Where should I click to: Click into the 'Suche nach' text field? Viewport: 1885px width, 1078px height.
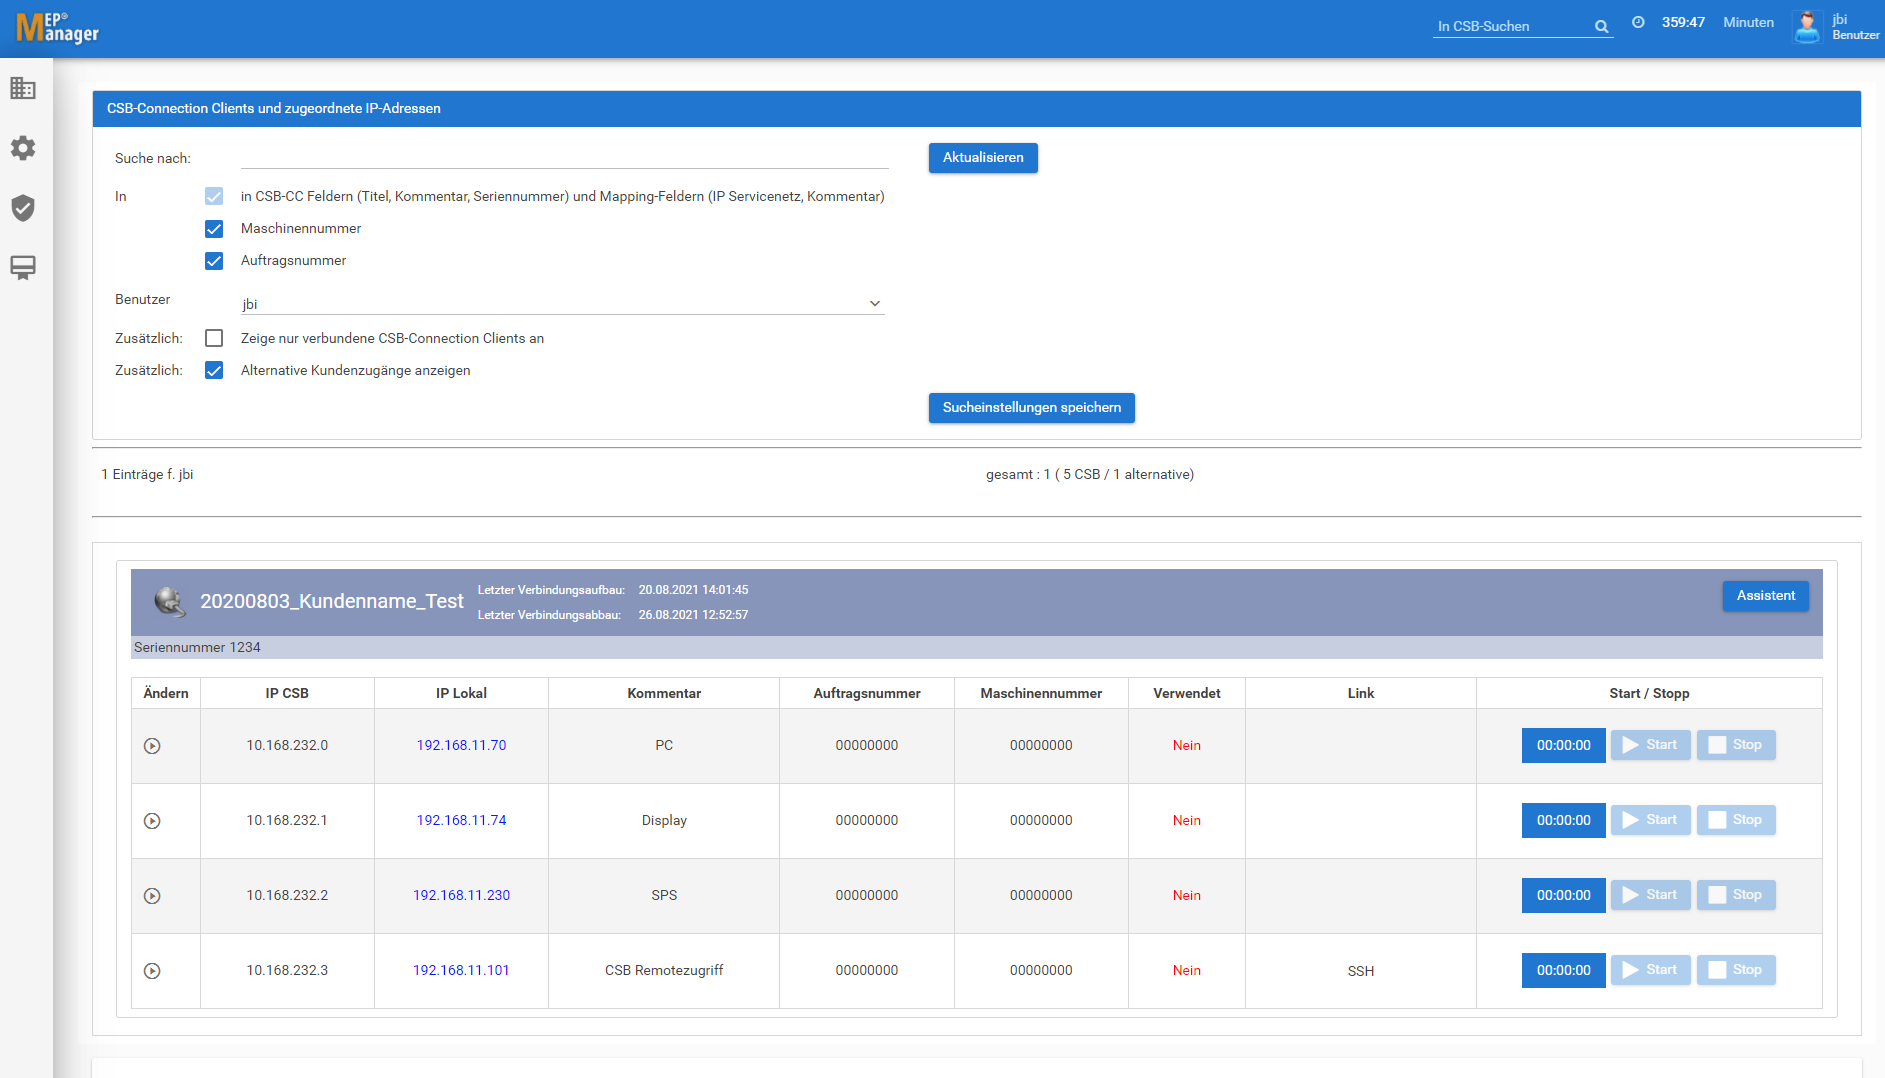[564, 157]
